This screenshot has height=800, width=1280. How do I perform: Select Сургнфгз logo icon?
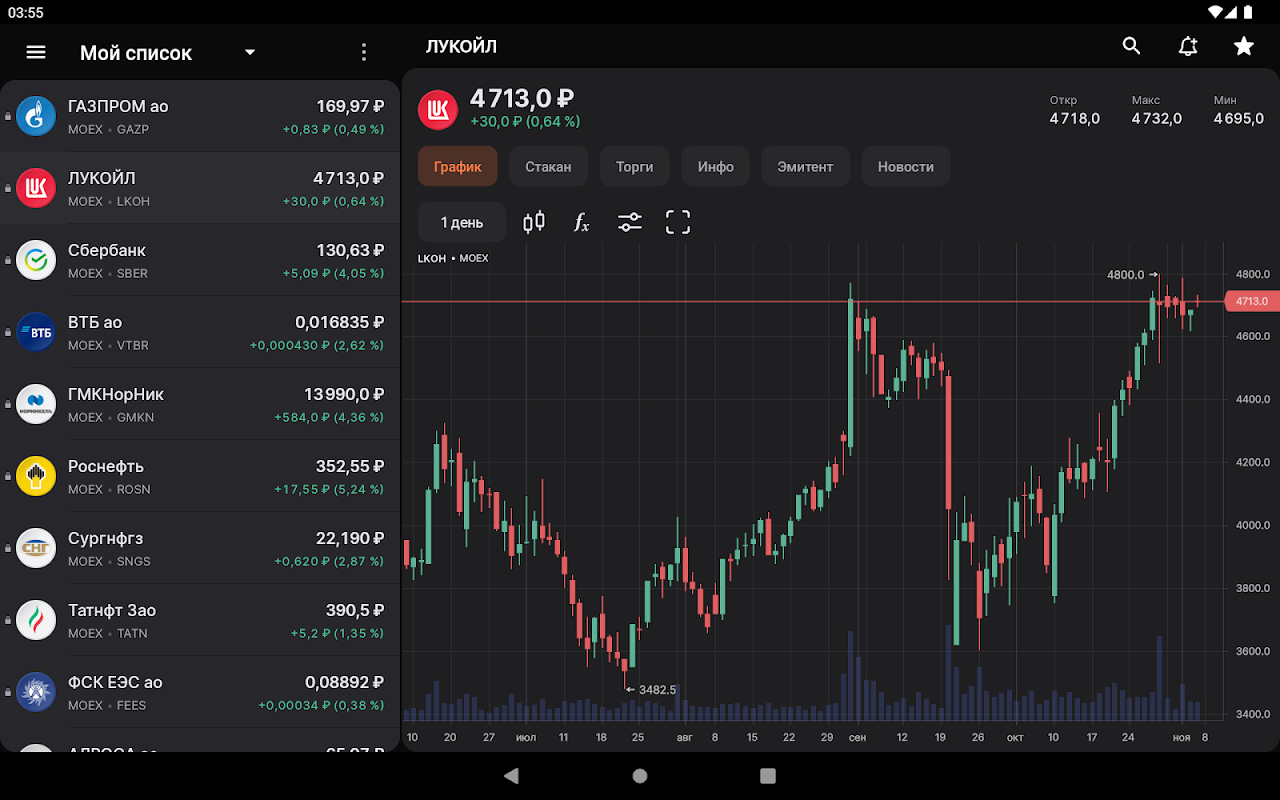pyautogui.click(x=36, y=548)
